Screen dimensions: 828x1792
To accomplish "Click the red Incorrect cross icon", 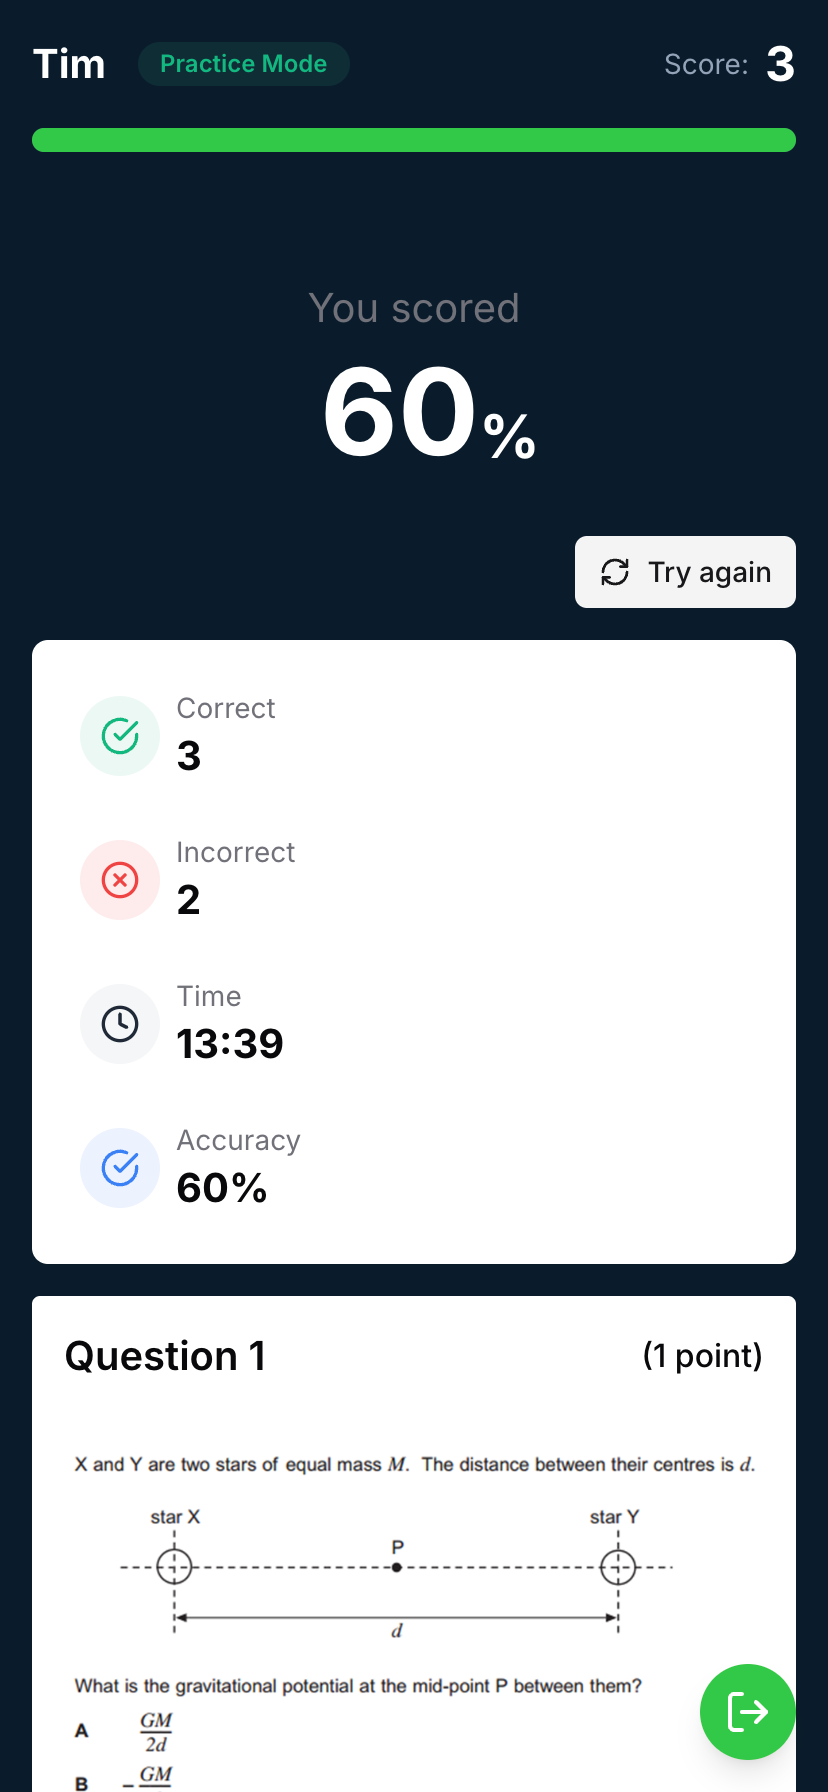I will click(x=120, y=880).
